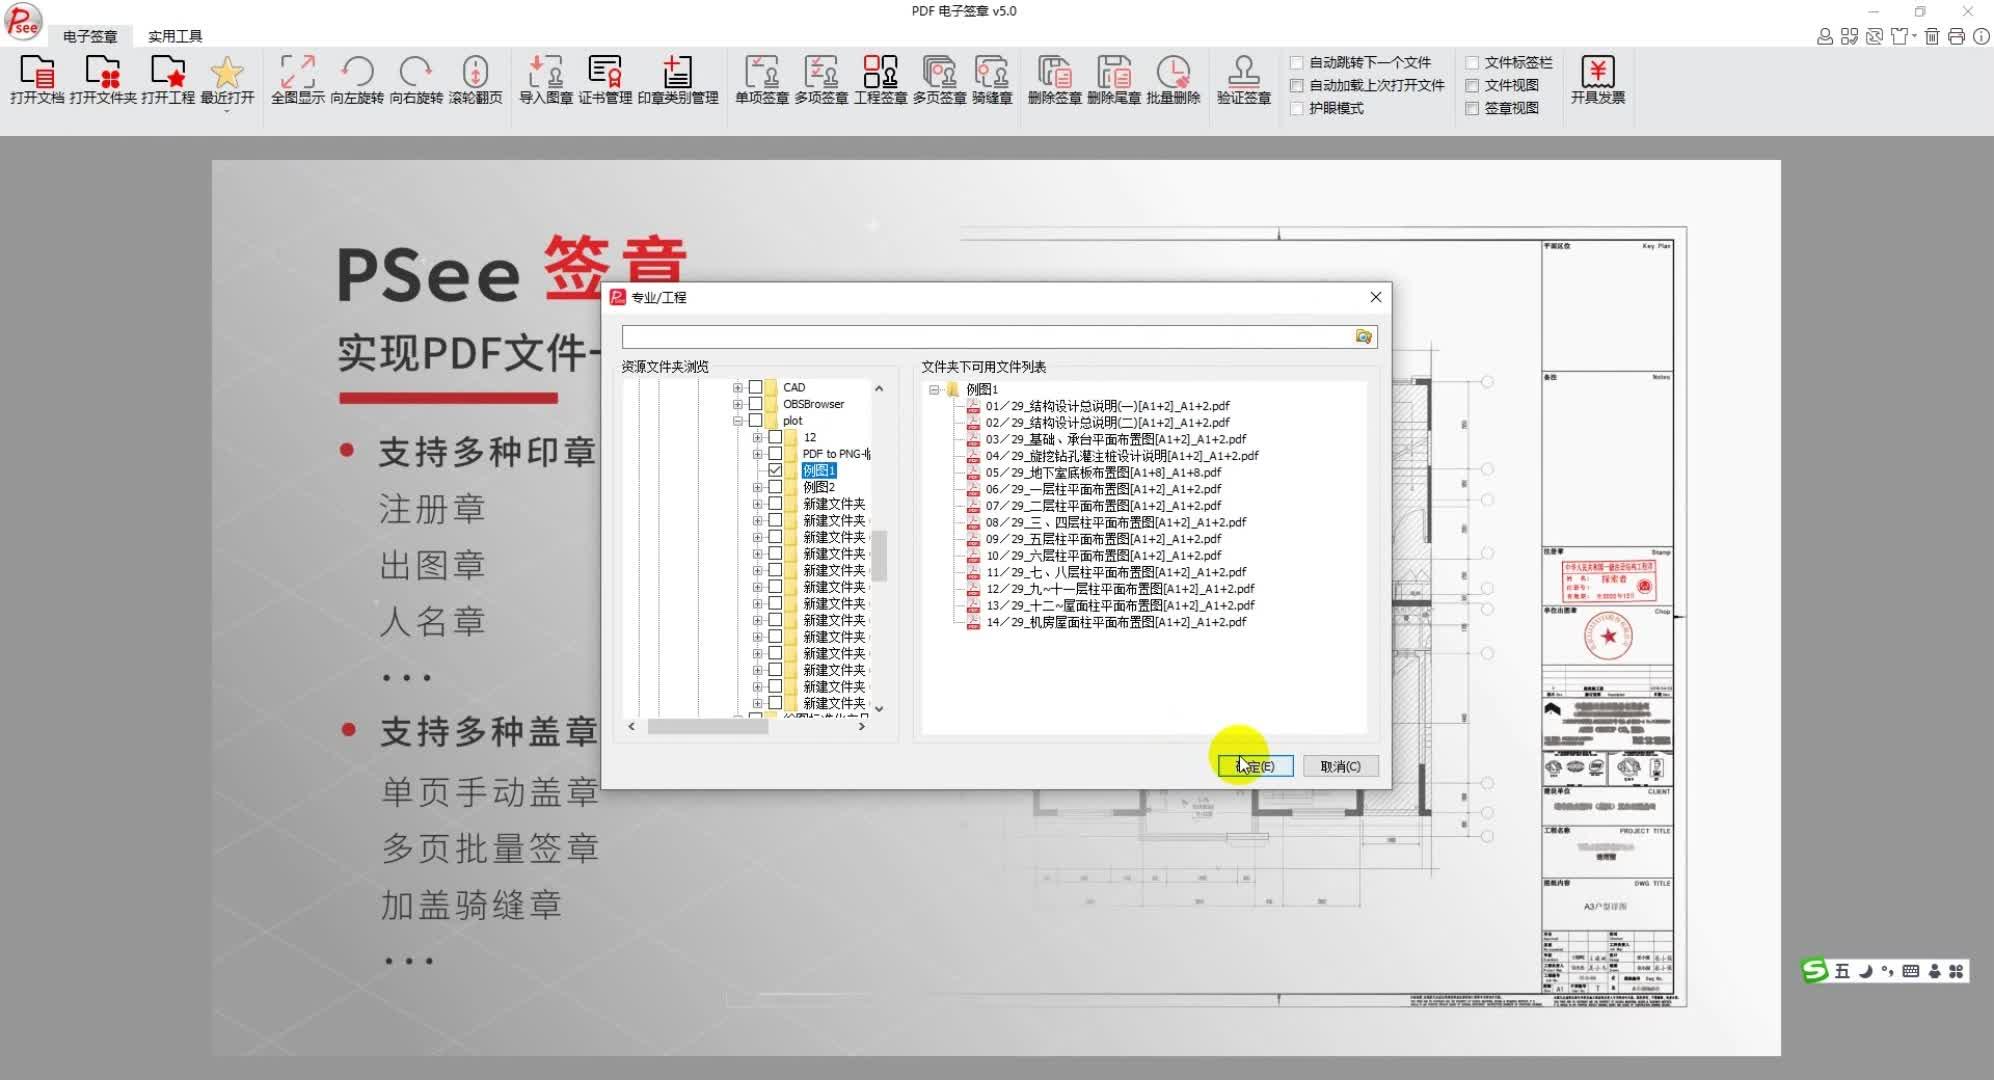Expand the PDF to PNG folder node
Viewport: 1994px width, 1080px height.
[x=757, y=454]
